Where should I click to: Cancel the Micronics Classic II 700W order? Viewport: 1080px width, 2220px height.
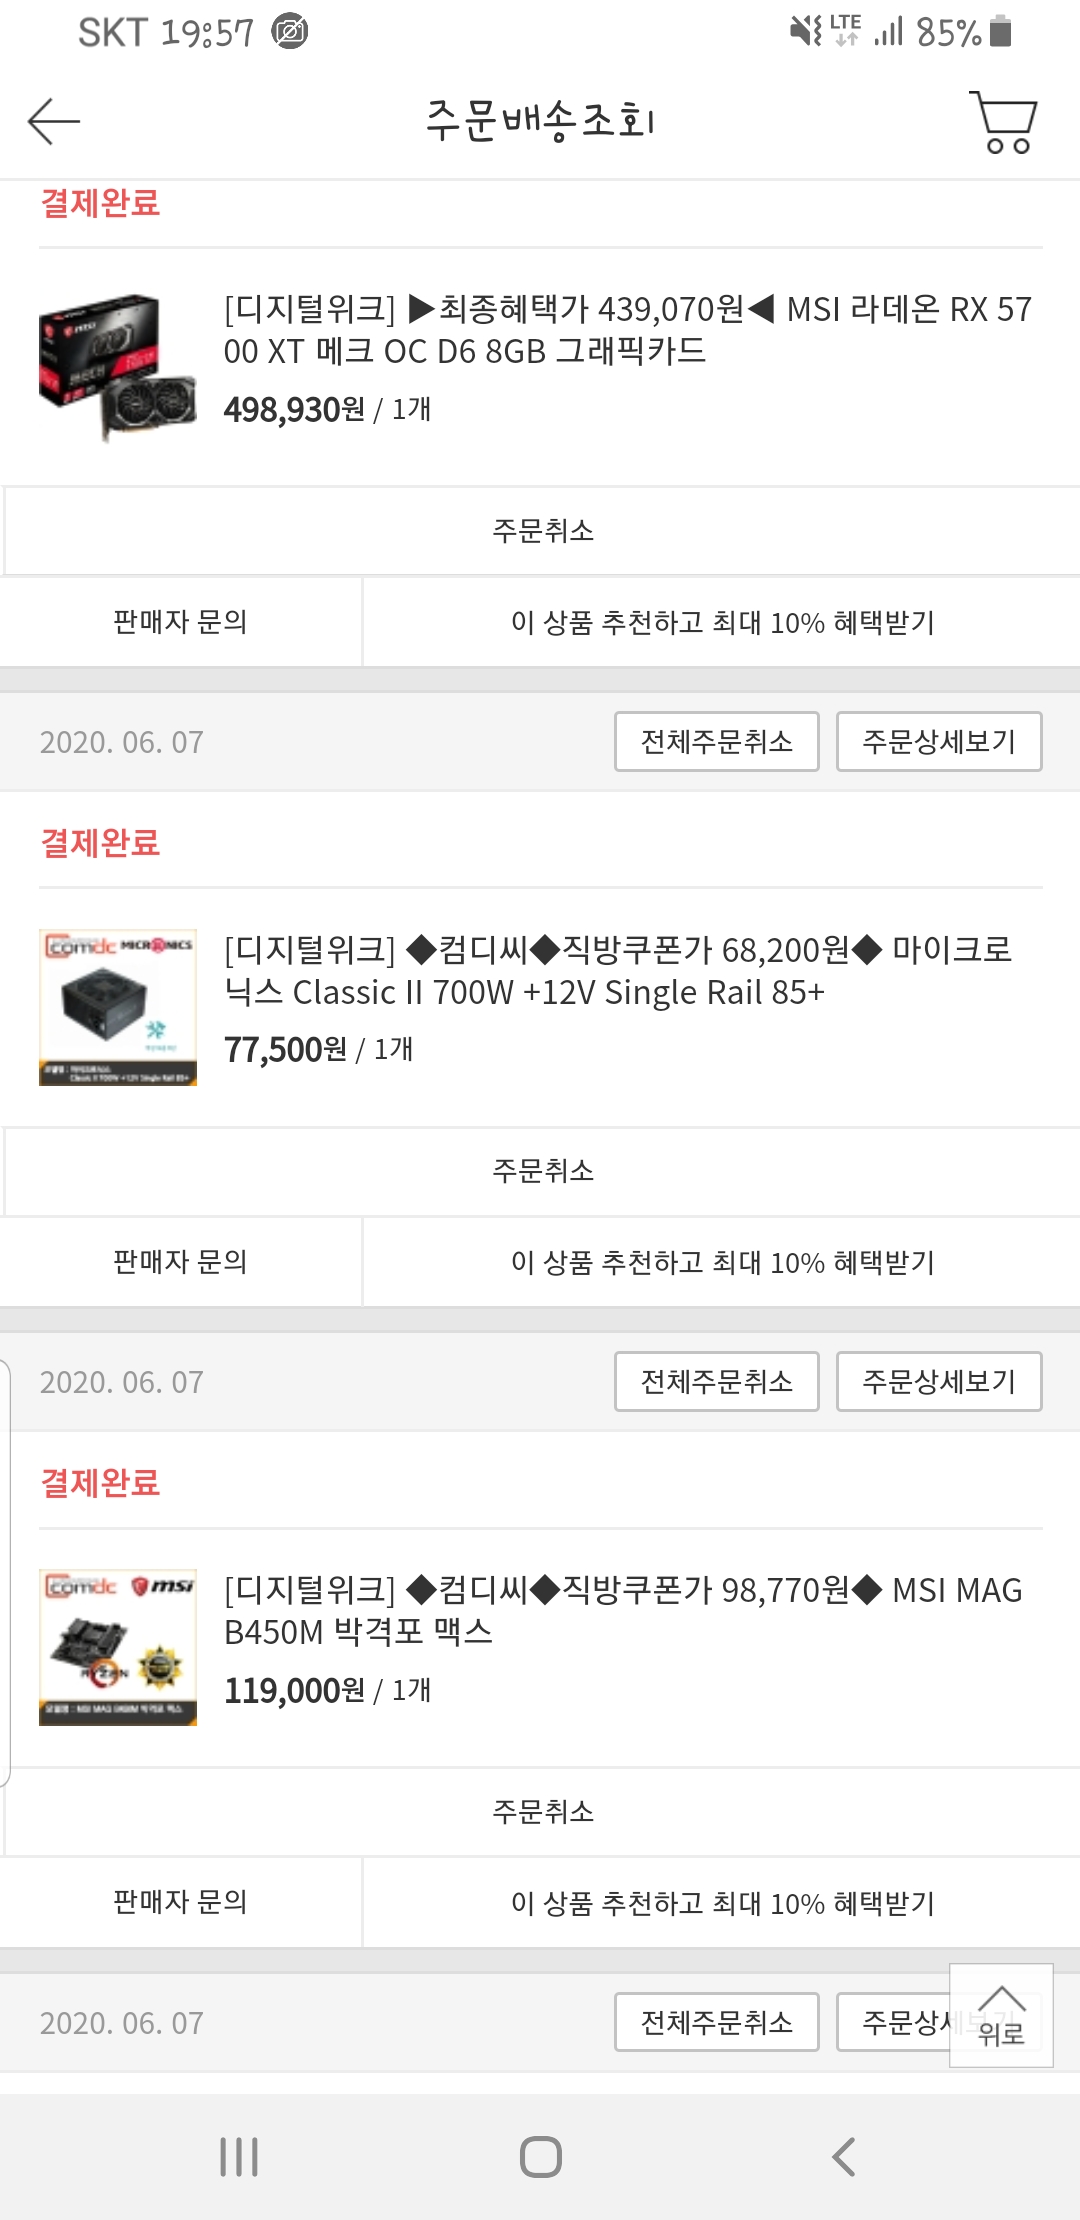pyautogui.click(x=542, y=1171)
